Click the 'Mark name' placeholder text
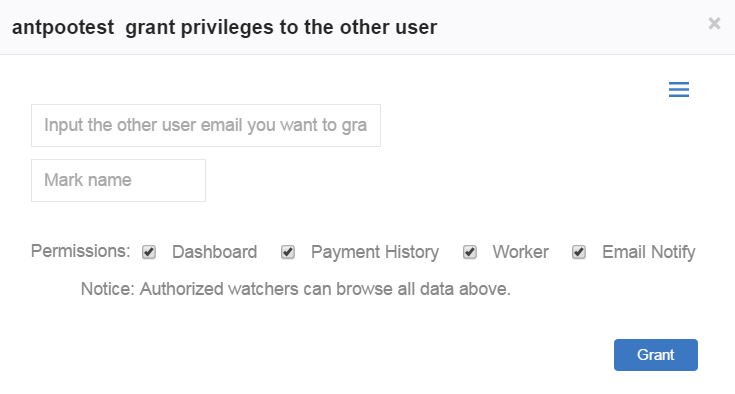 coord(88,180)
